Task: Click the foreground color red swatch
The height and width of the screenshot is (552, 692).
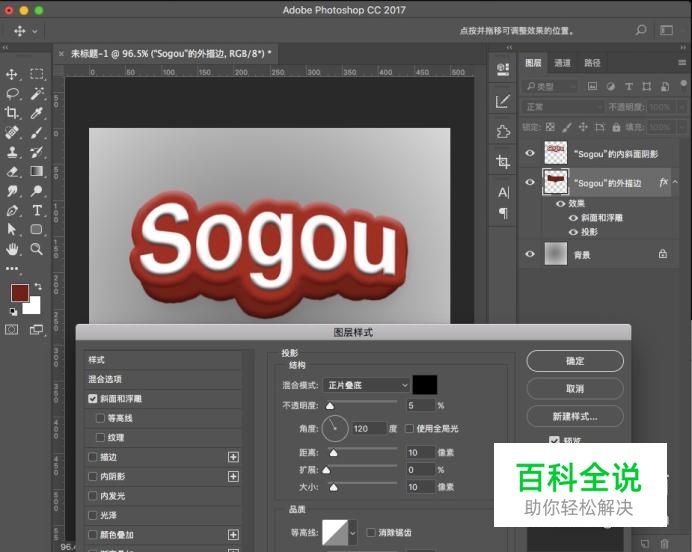Action: [19, 293]
